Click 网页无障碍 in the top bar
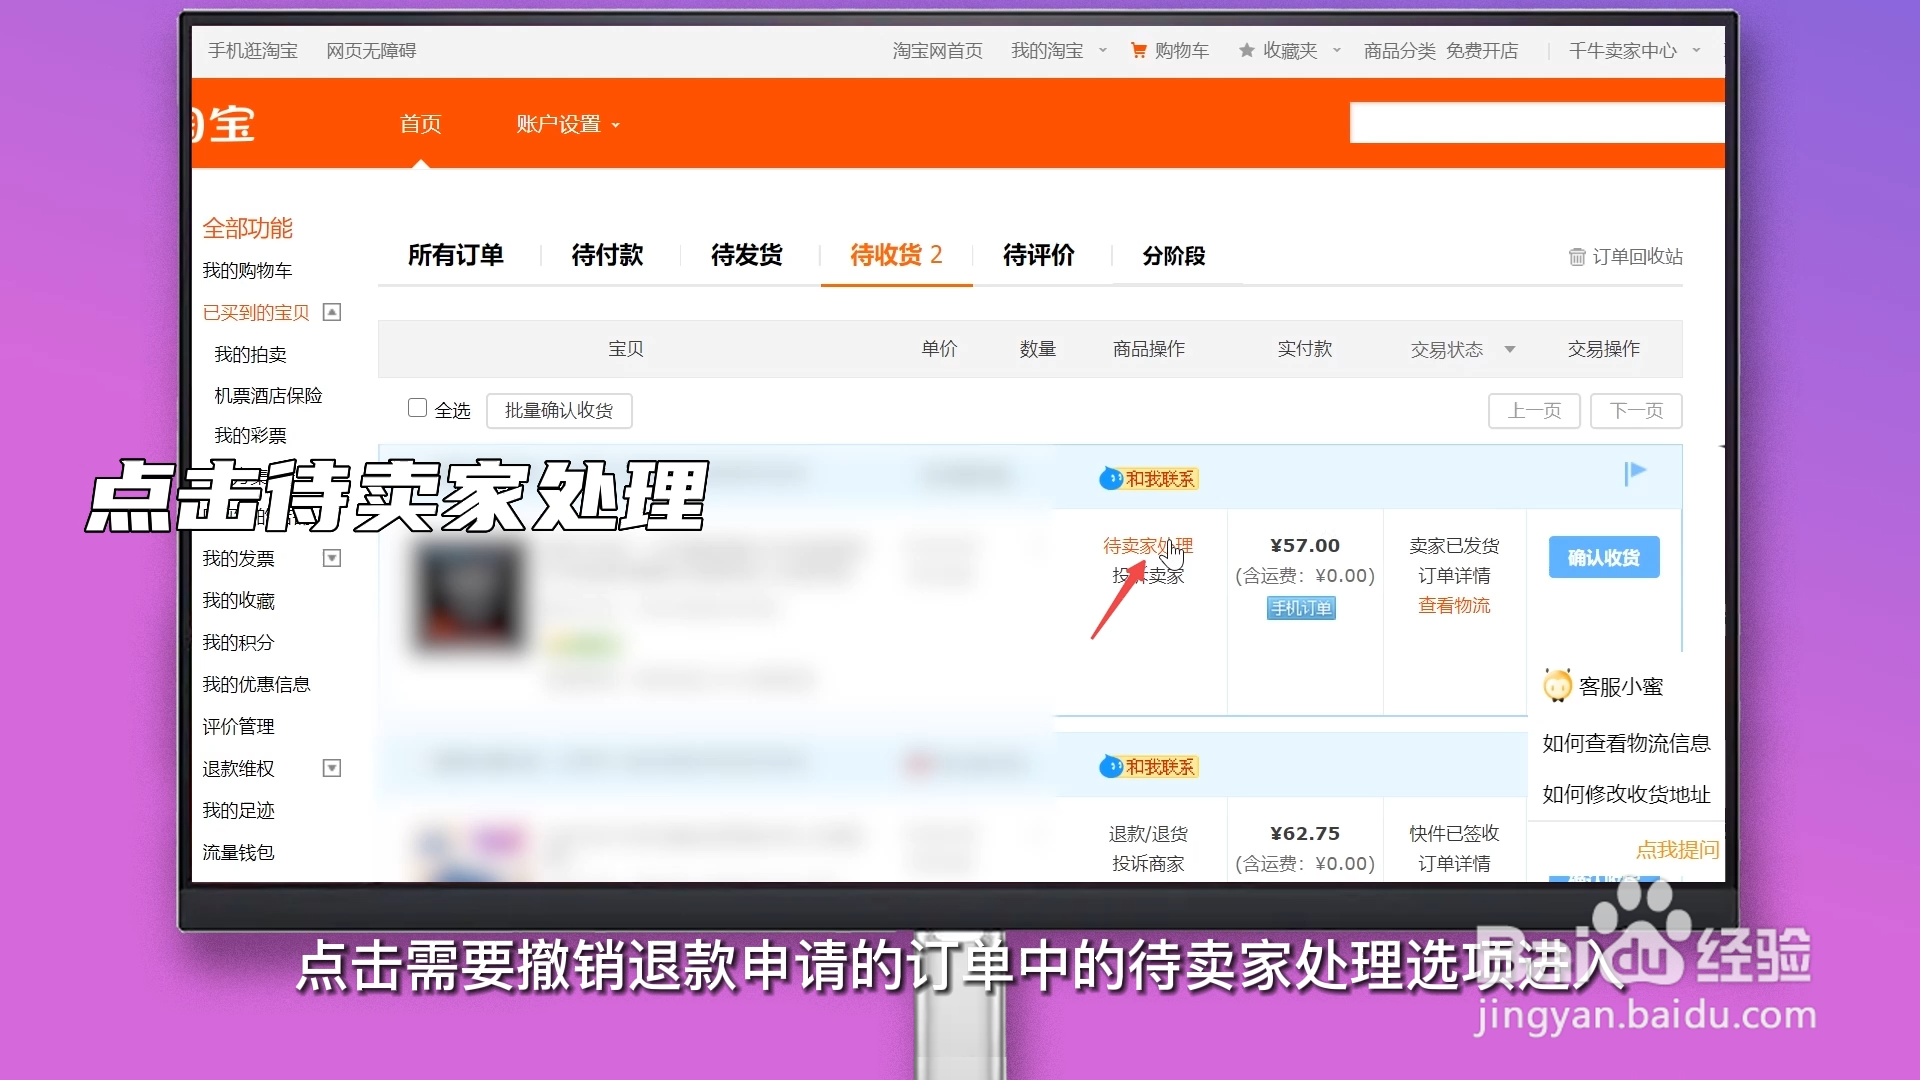 371,50
